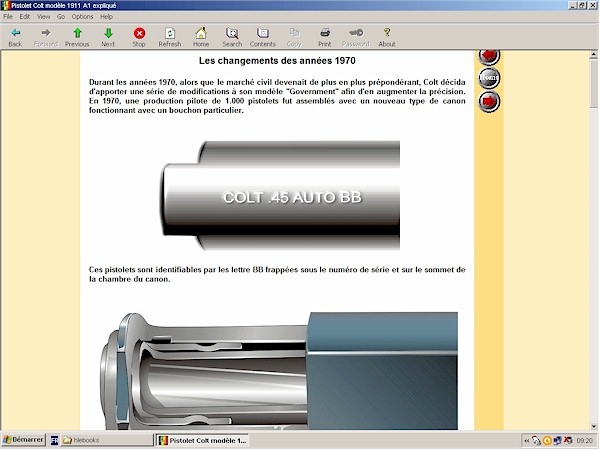Click the round Home button on the page
The image size is (600, 450).
pos(489,78)
